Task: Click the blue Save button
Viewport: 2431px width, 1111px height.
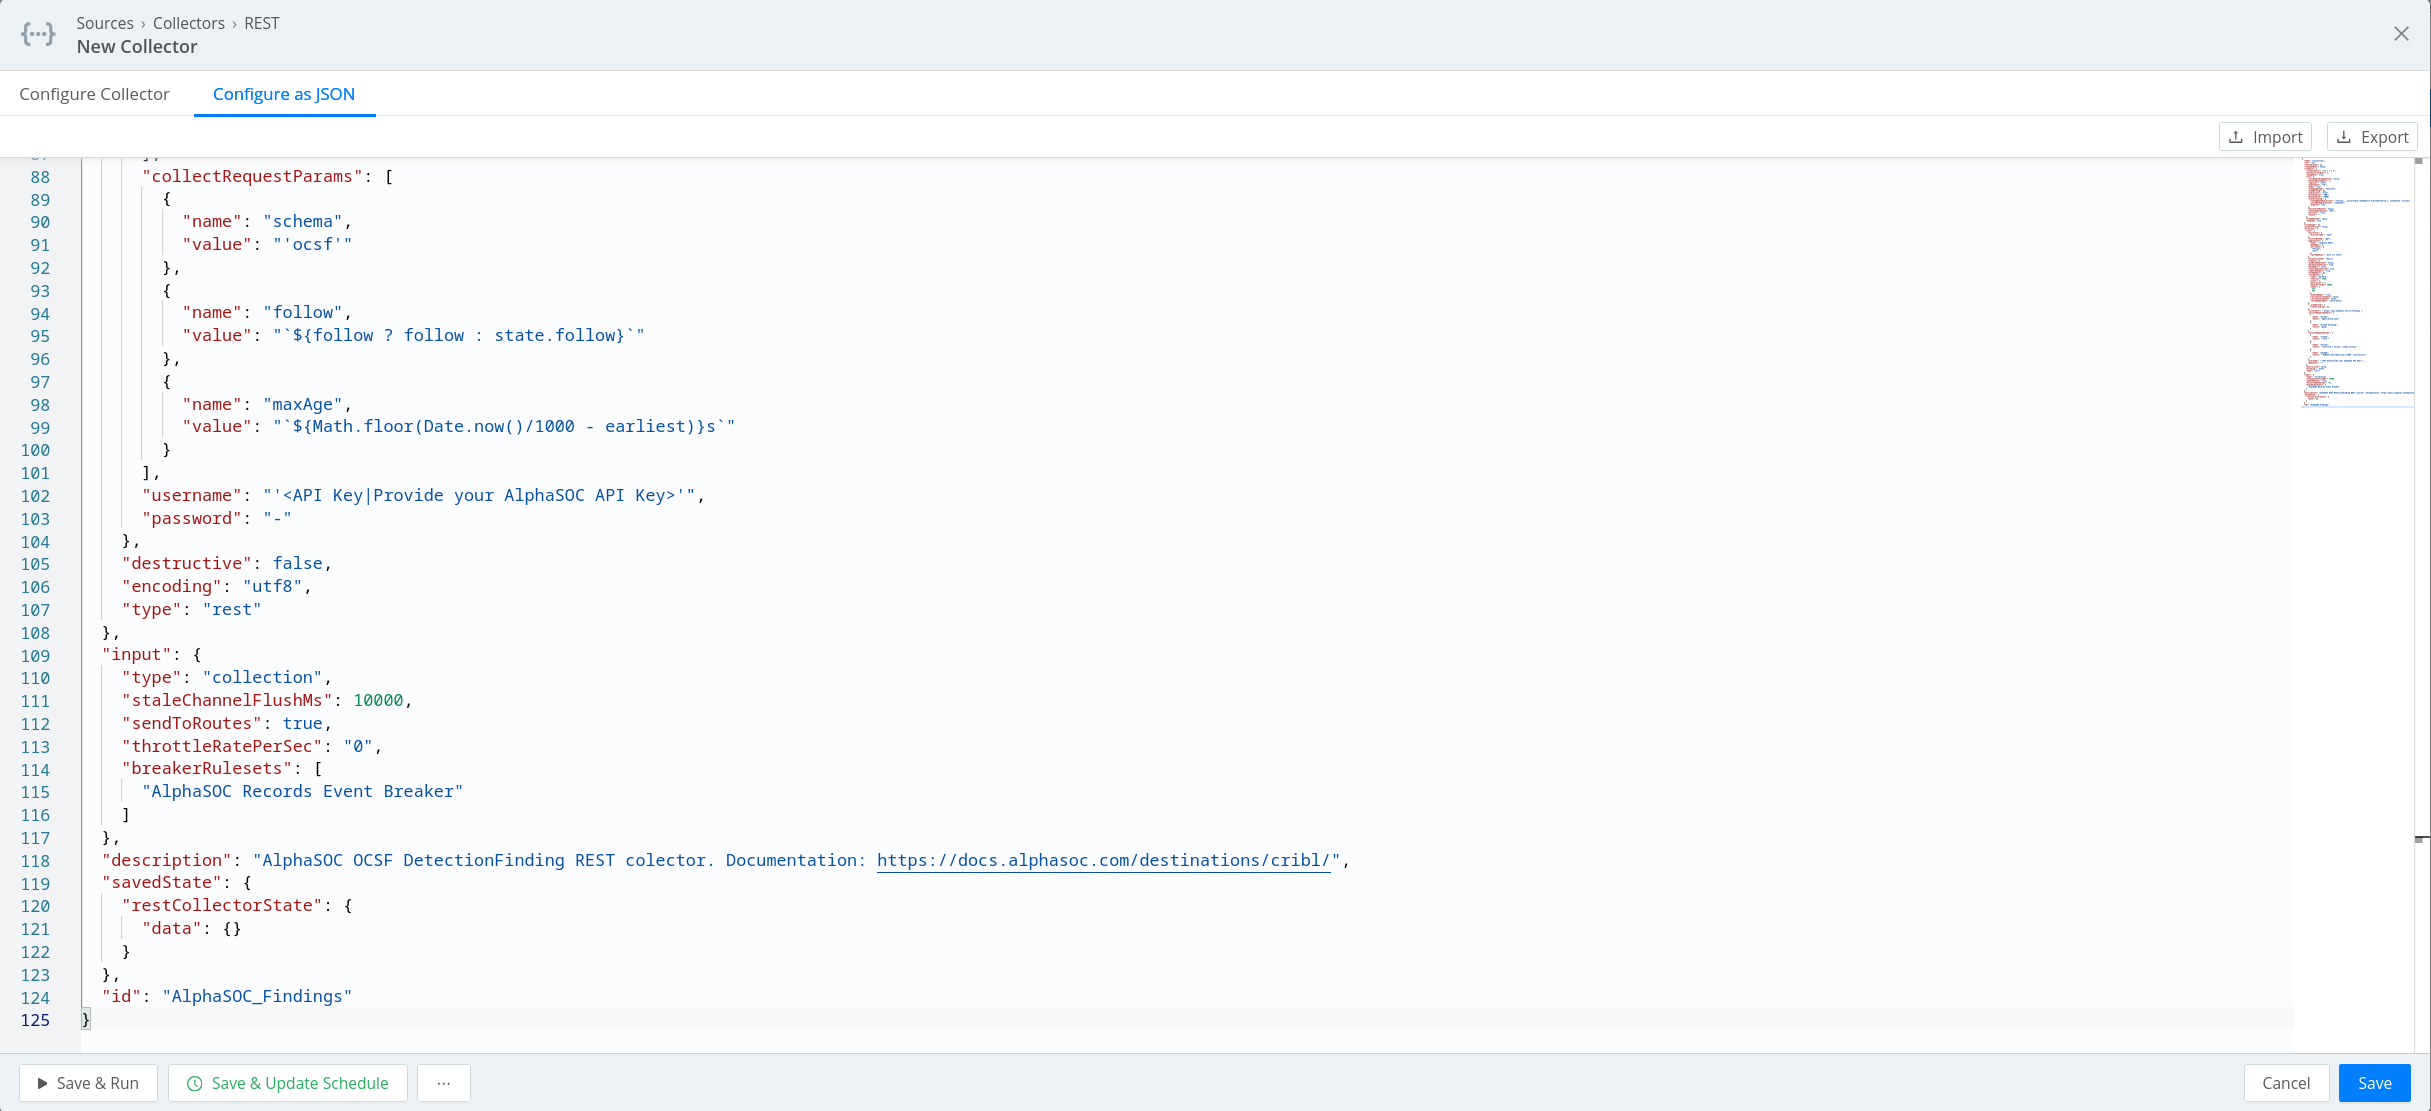Action: [x=2375, y=1083]
